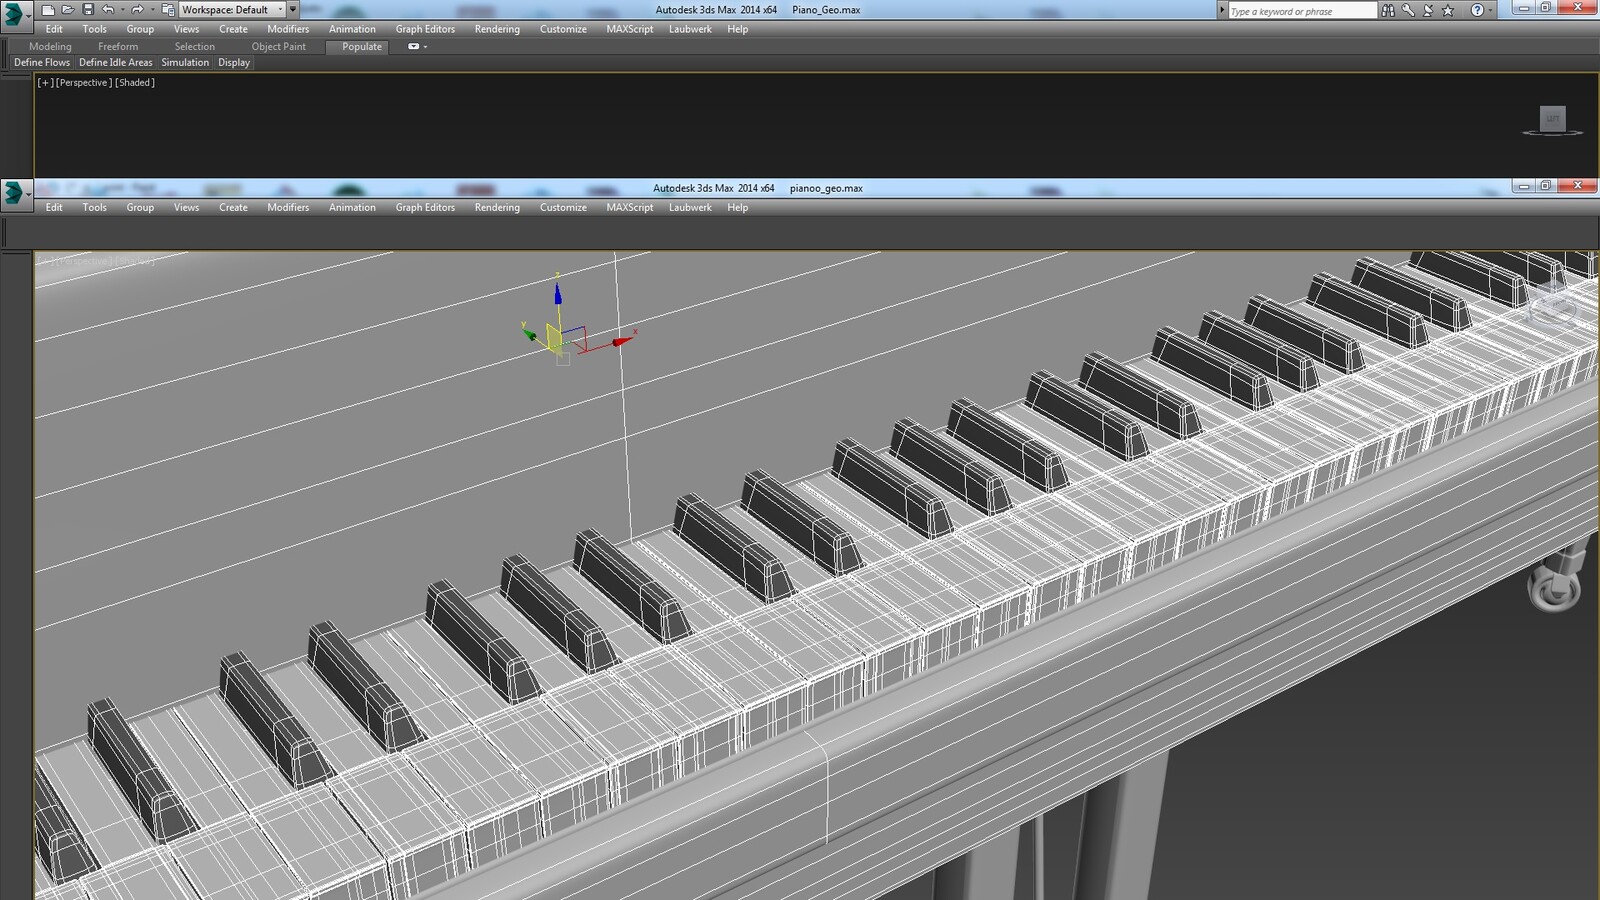This screenshot has height=900, width=1600.
Task: Click the Save File floppy icon
Action: (88, 9)
